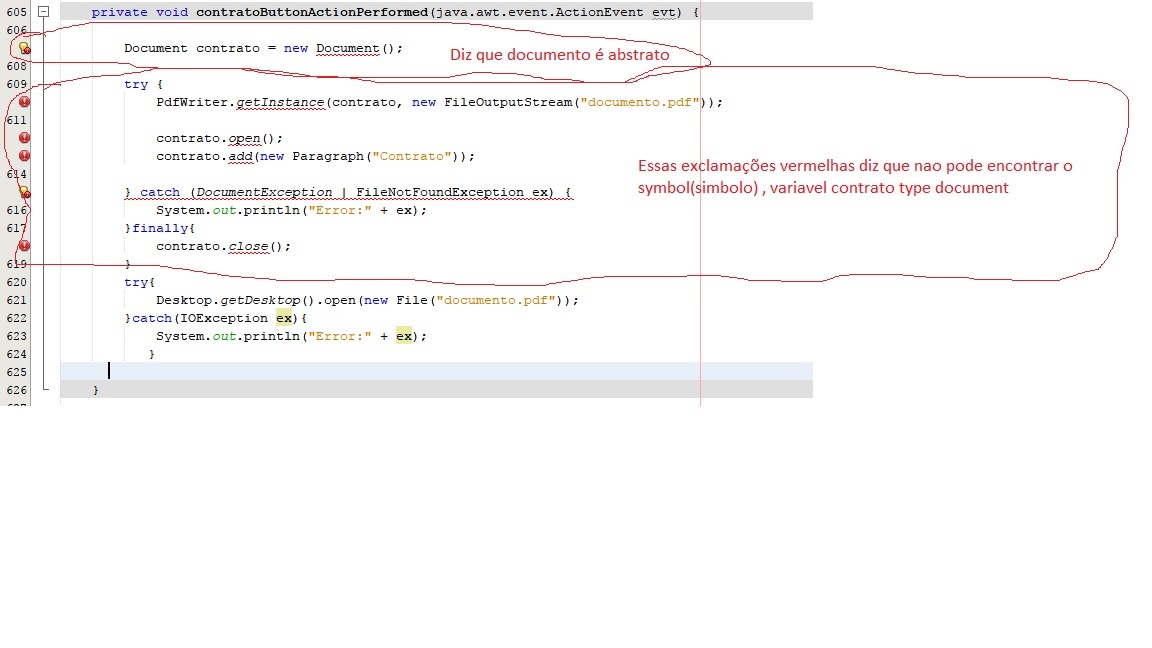Open the lightbulb hint on the Document contrato line

point(24,48)
